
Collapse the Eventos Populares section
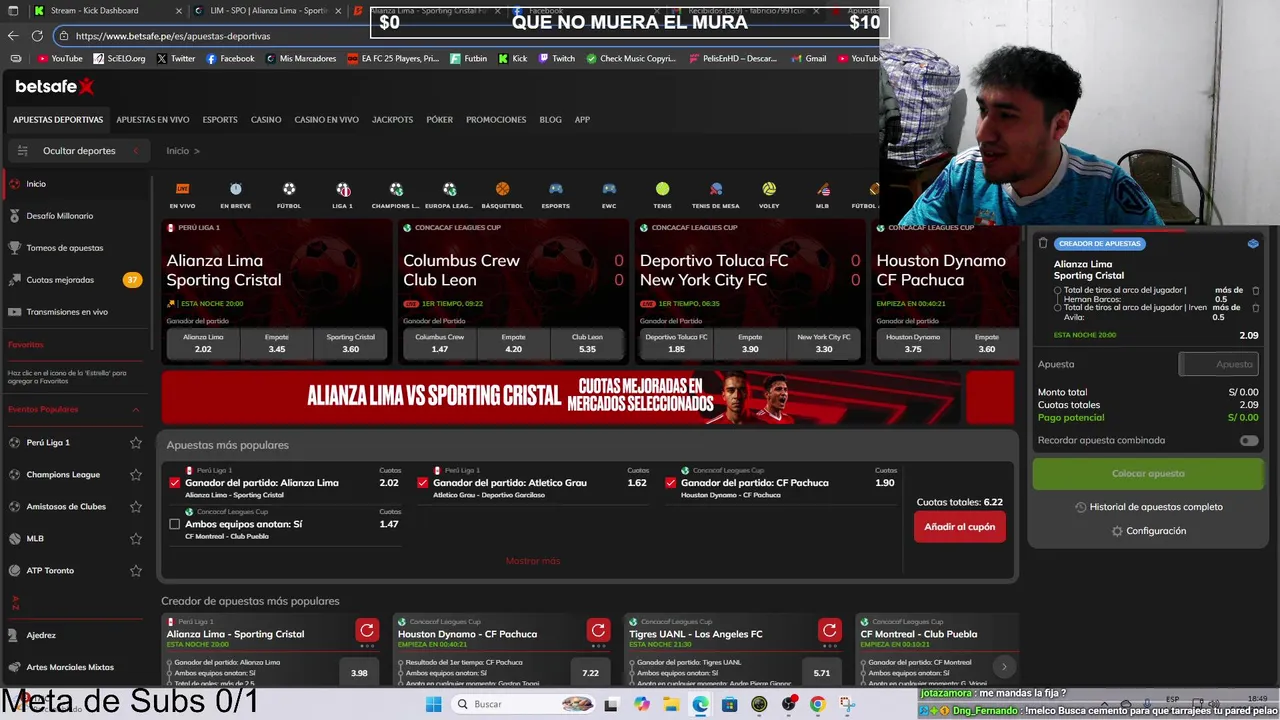[136, 409]
